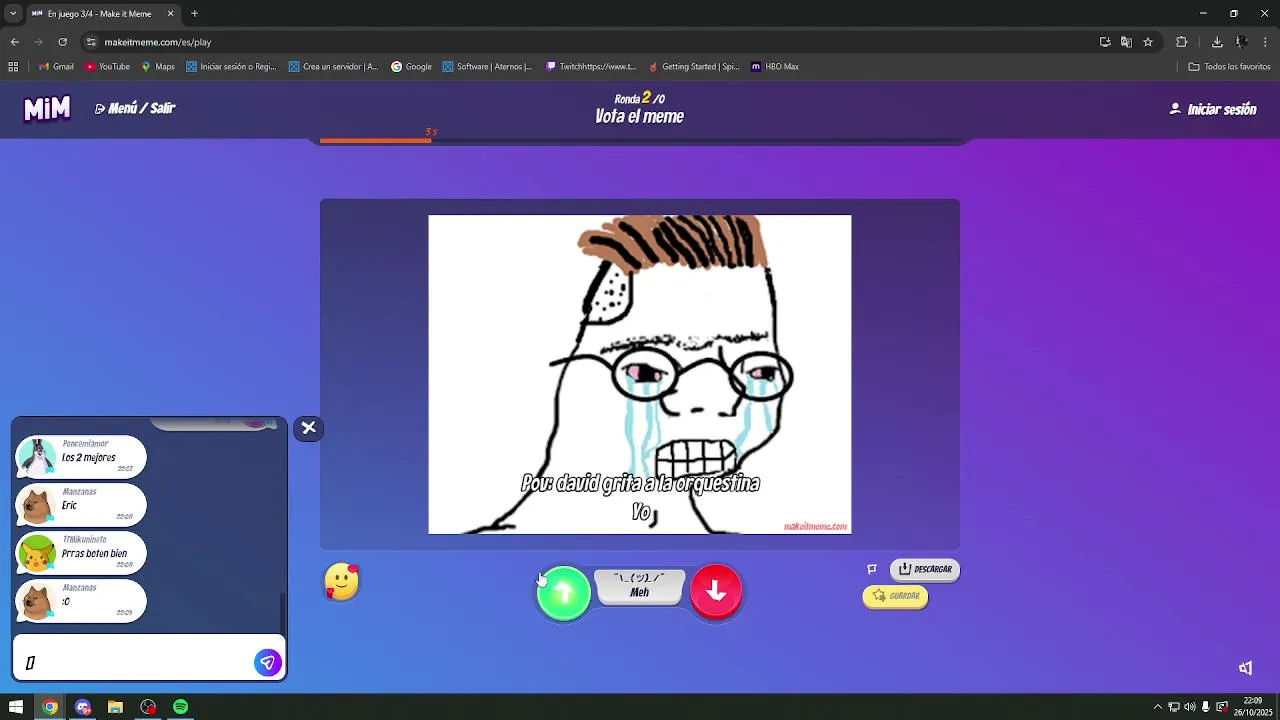Close the 'En juego 3/4' tab
The width and height of the screenshot is (1280, 720).
coord(170,14)
